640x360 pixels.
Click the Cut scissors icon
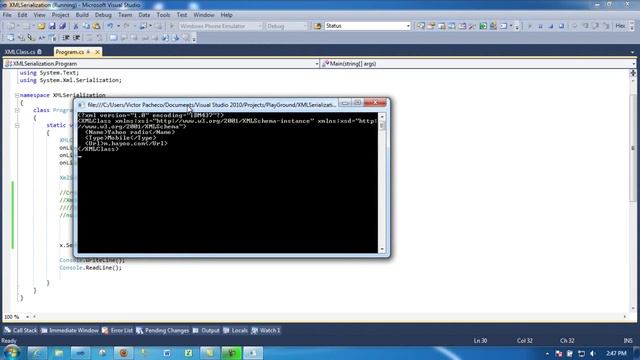tap(76, 26)
